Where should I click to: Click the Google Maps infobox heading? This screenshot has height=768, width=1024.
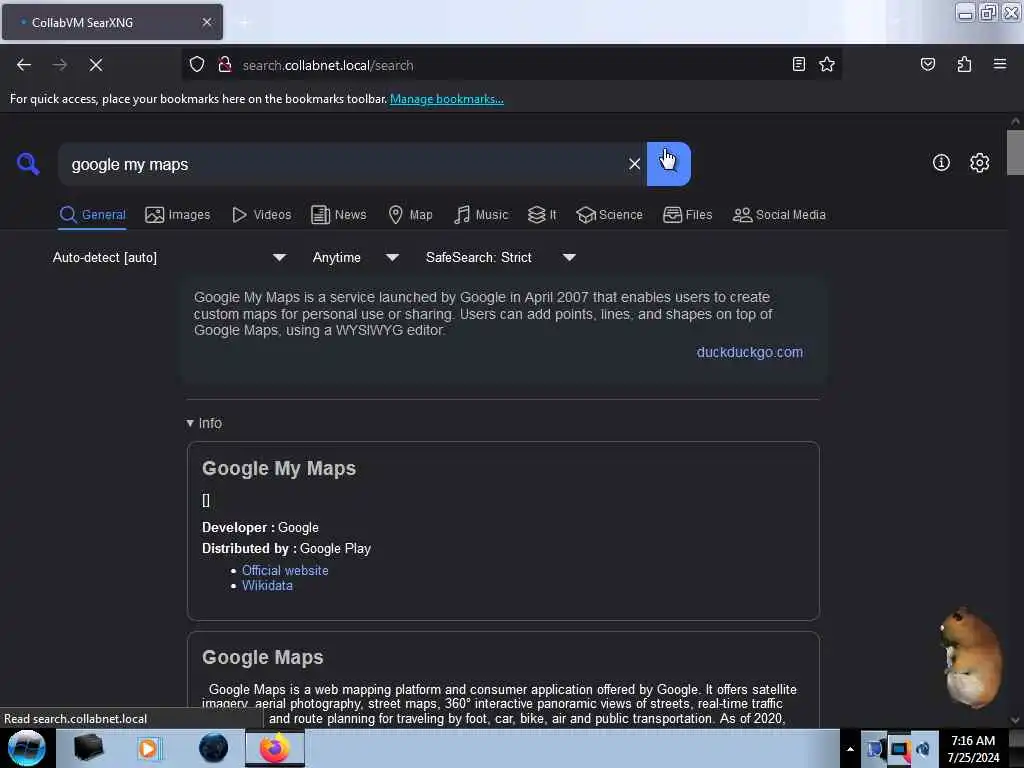[263, 658]
